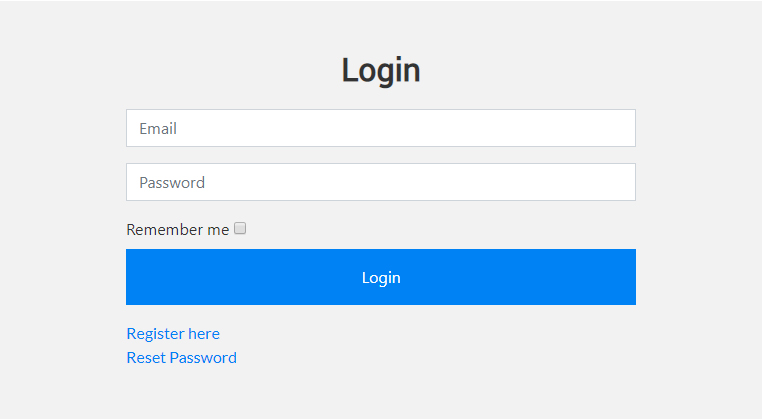Submit the form with the Login button
Image resolution: width=762 pixels, height=419 pixels.
[380, 277]
